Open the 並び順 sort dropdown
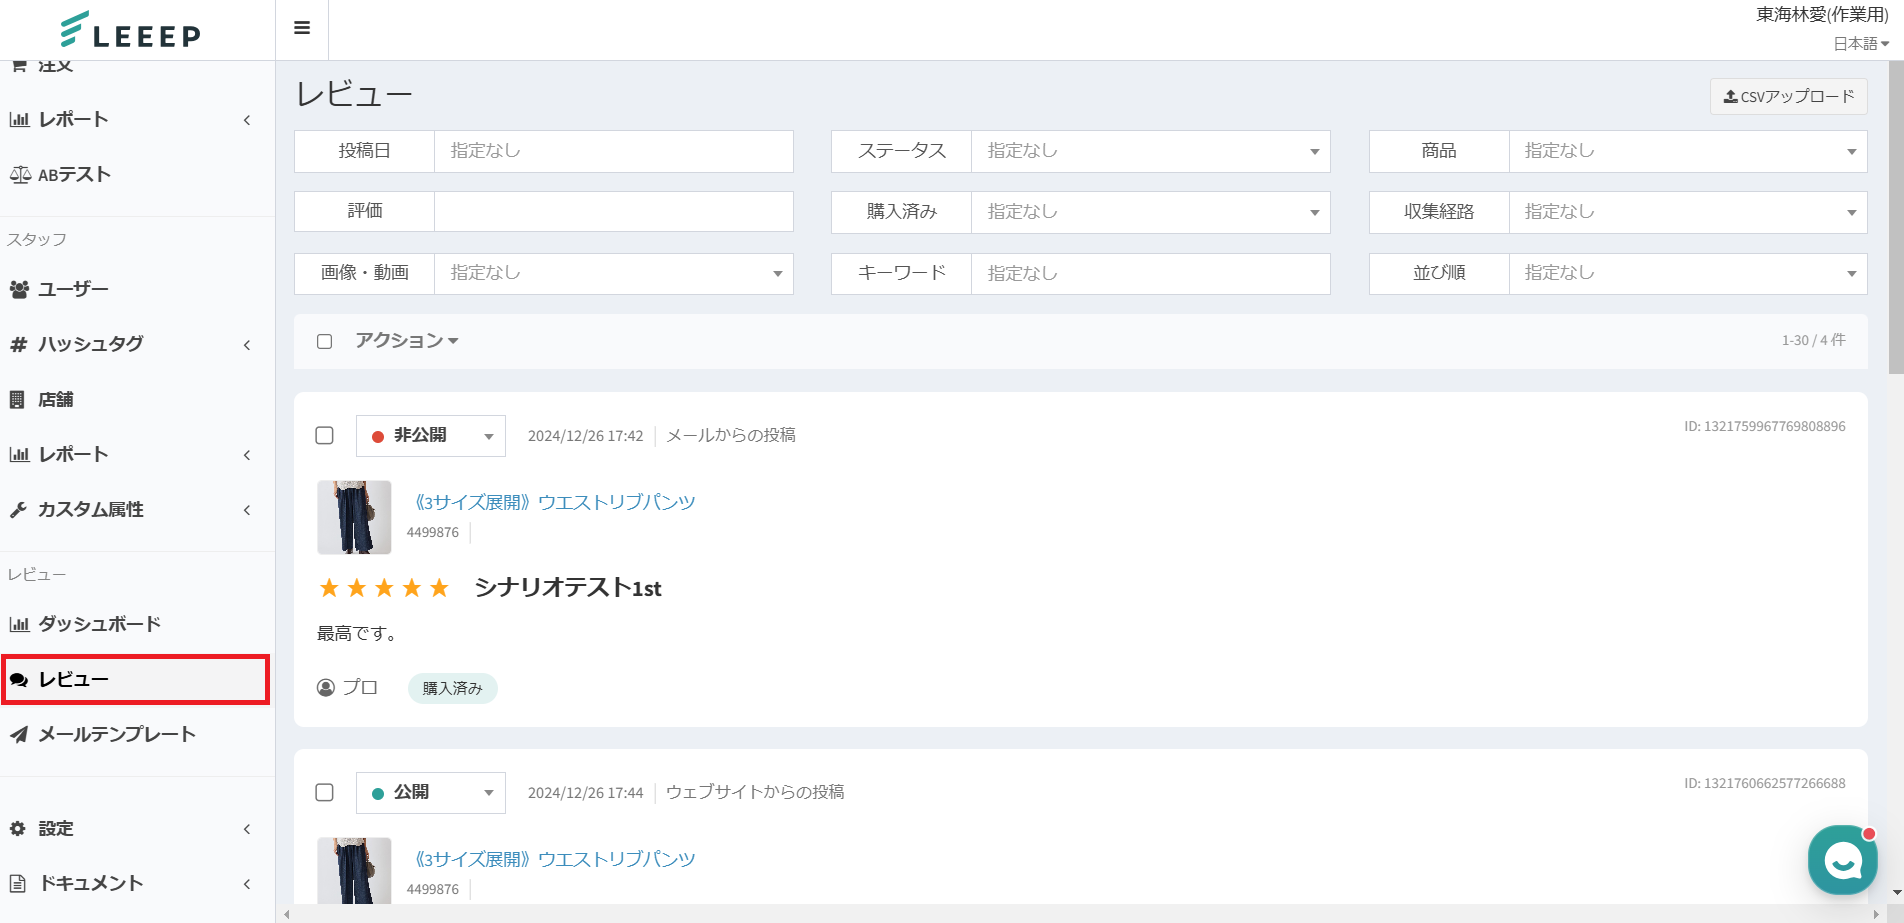Screen dimensions: 1904x923 pos(1688,273)
